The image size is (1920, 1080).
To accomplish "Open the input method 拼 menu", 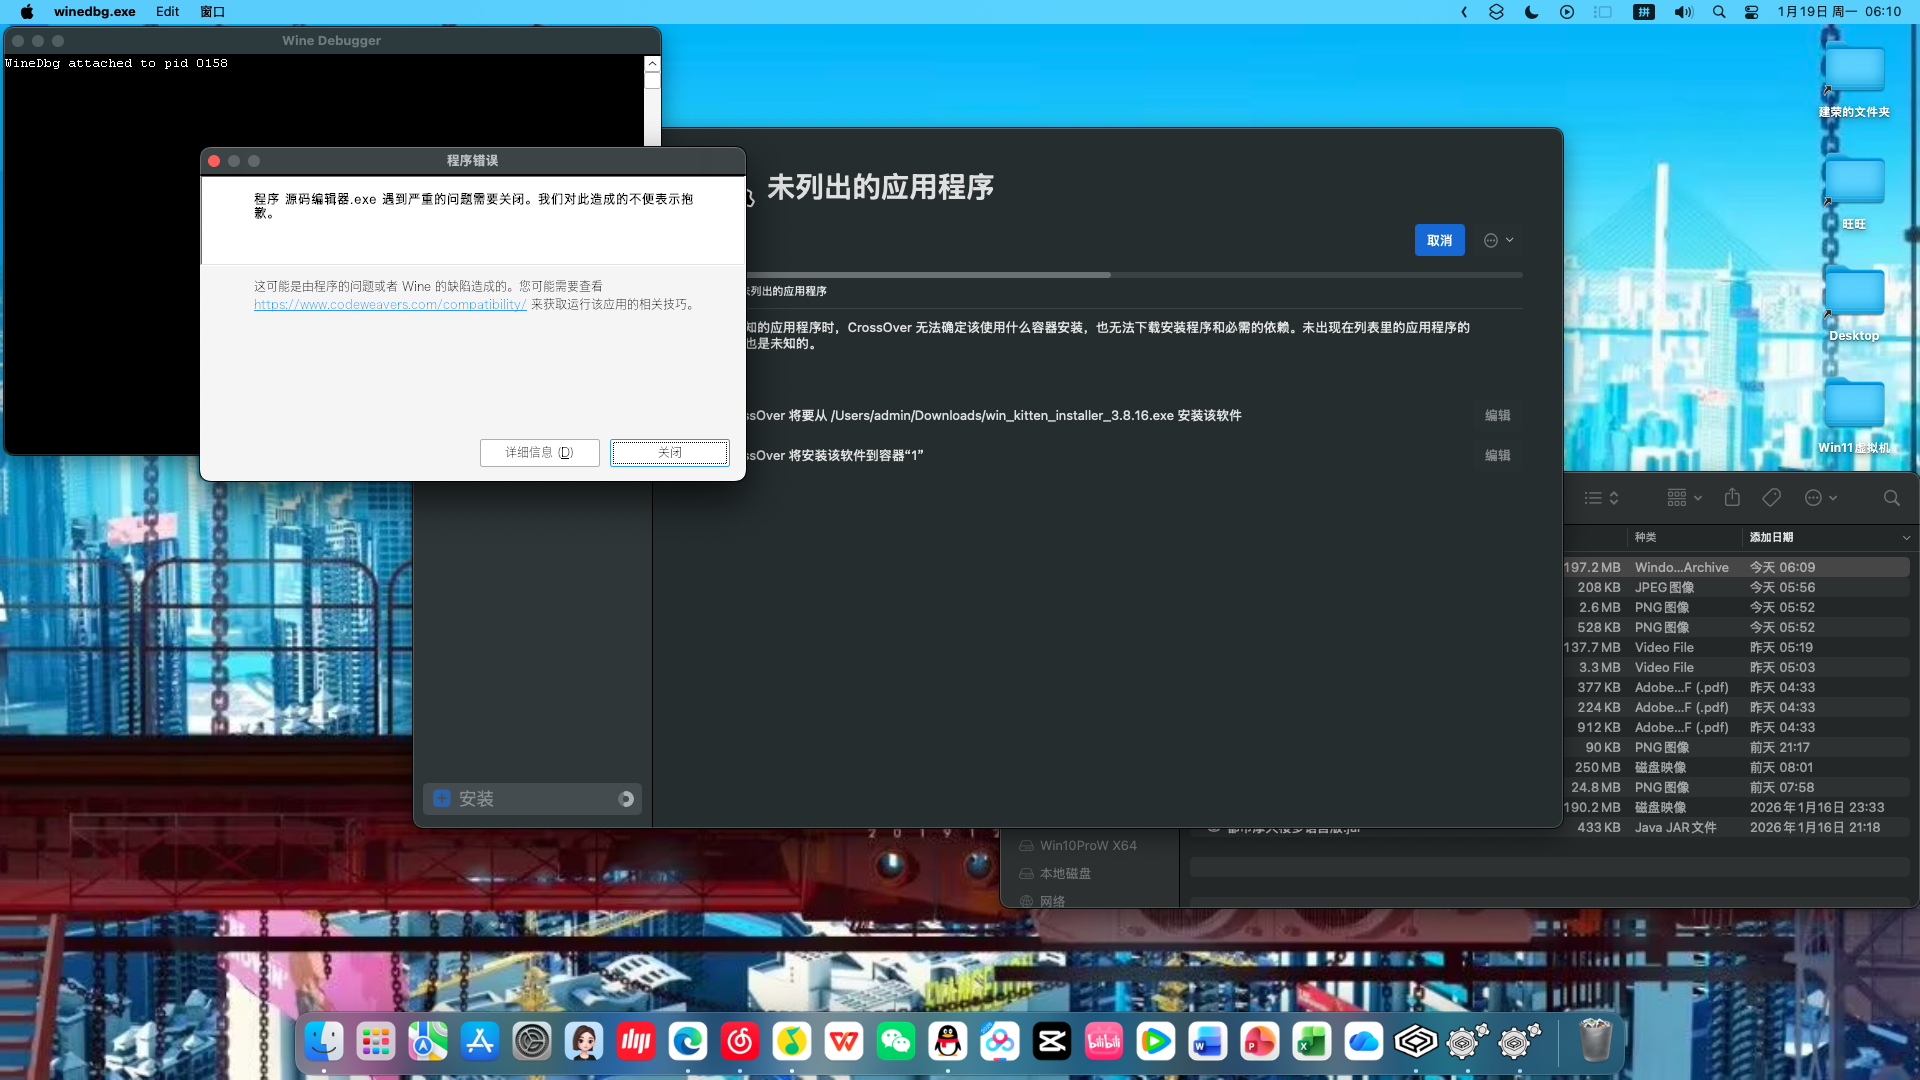I will pyautogui.click(x=1644, y=12).
